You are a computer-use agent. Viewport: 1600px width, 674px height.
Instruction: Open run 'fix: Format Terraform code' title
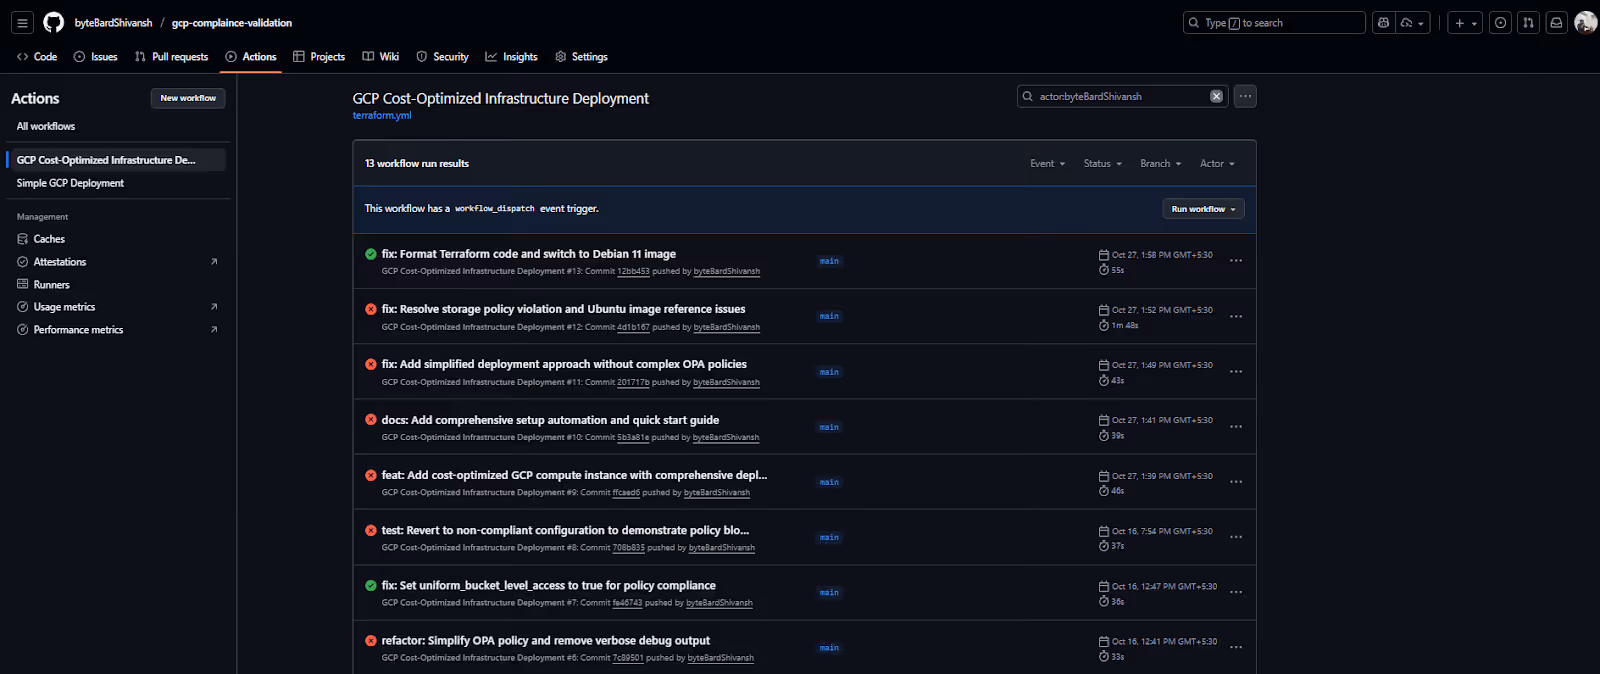[x=528, y=254]
